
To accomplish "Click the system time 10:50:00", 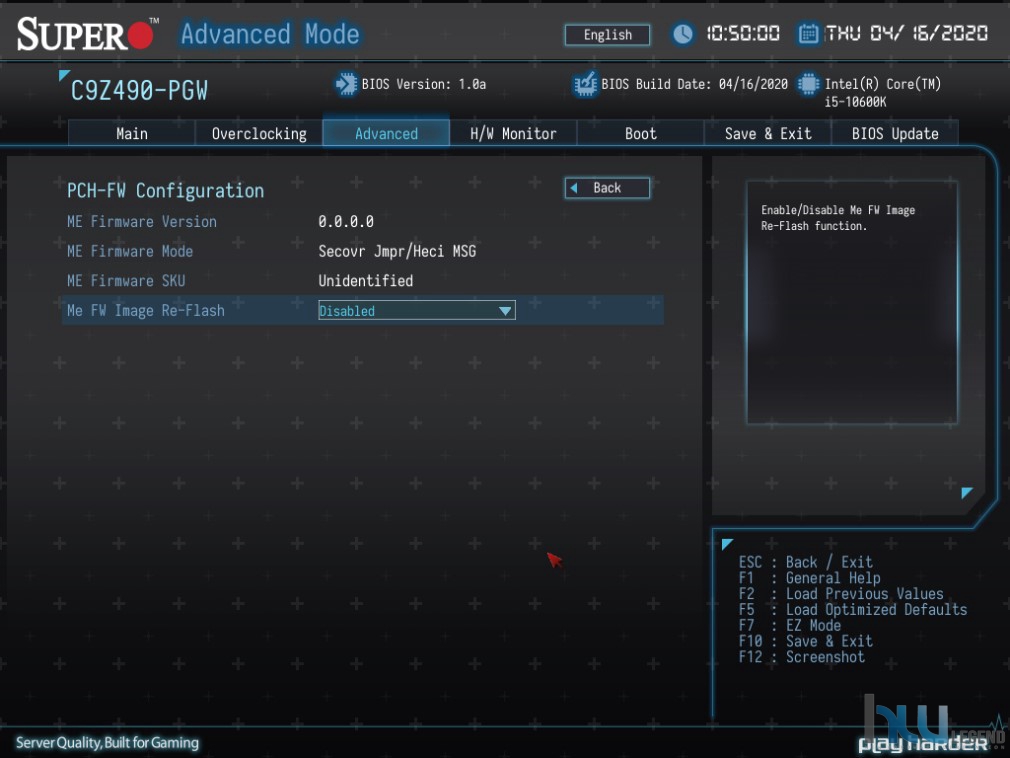I will tap(743, 33).
